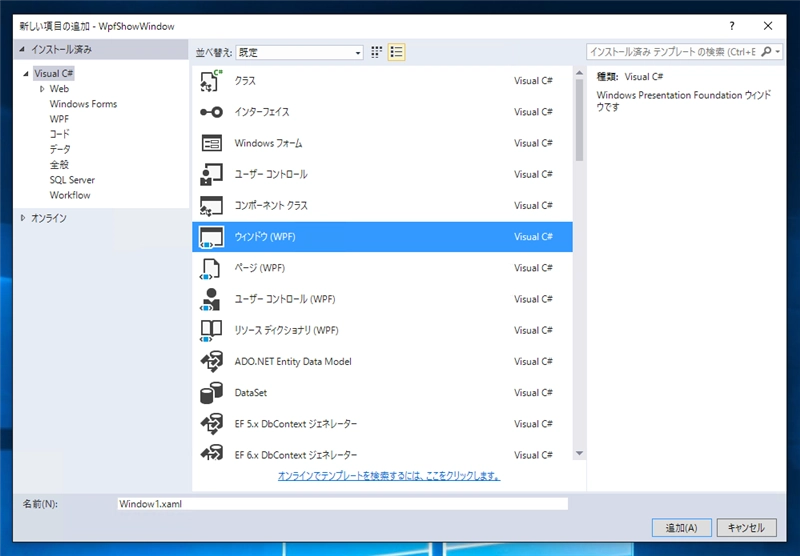
Task: Collapse the インストール済み section
Action: pyautogui.click(x=22, y=49)
